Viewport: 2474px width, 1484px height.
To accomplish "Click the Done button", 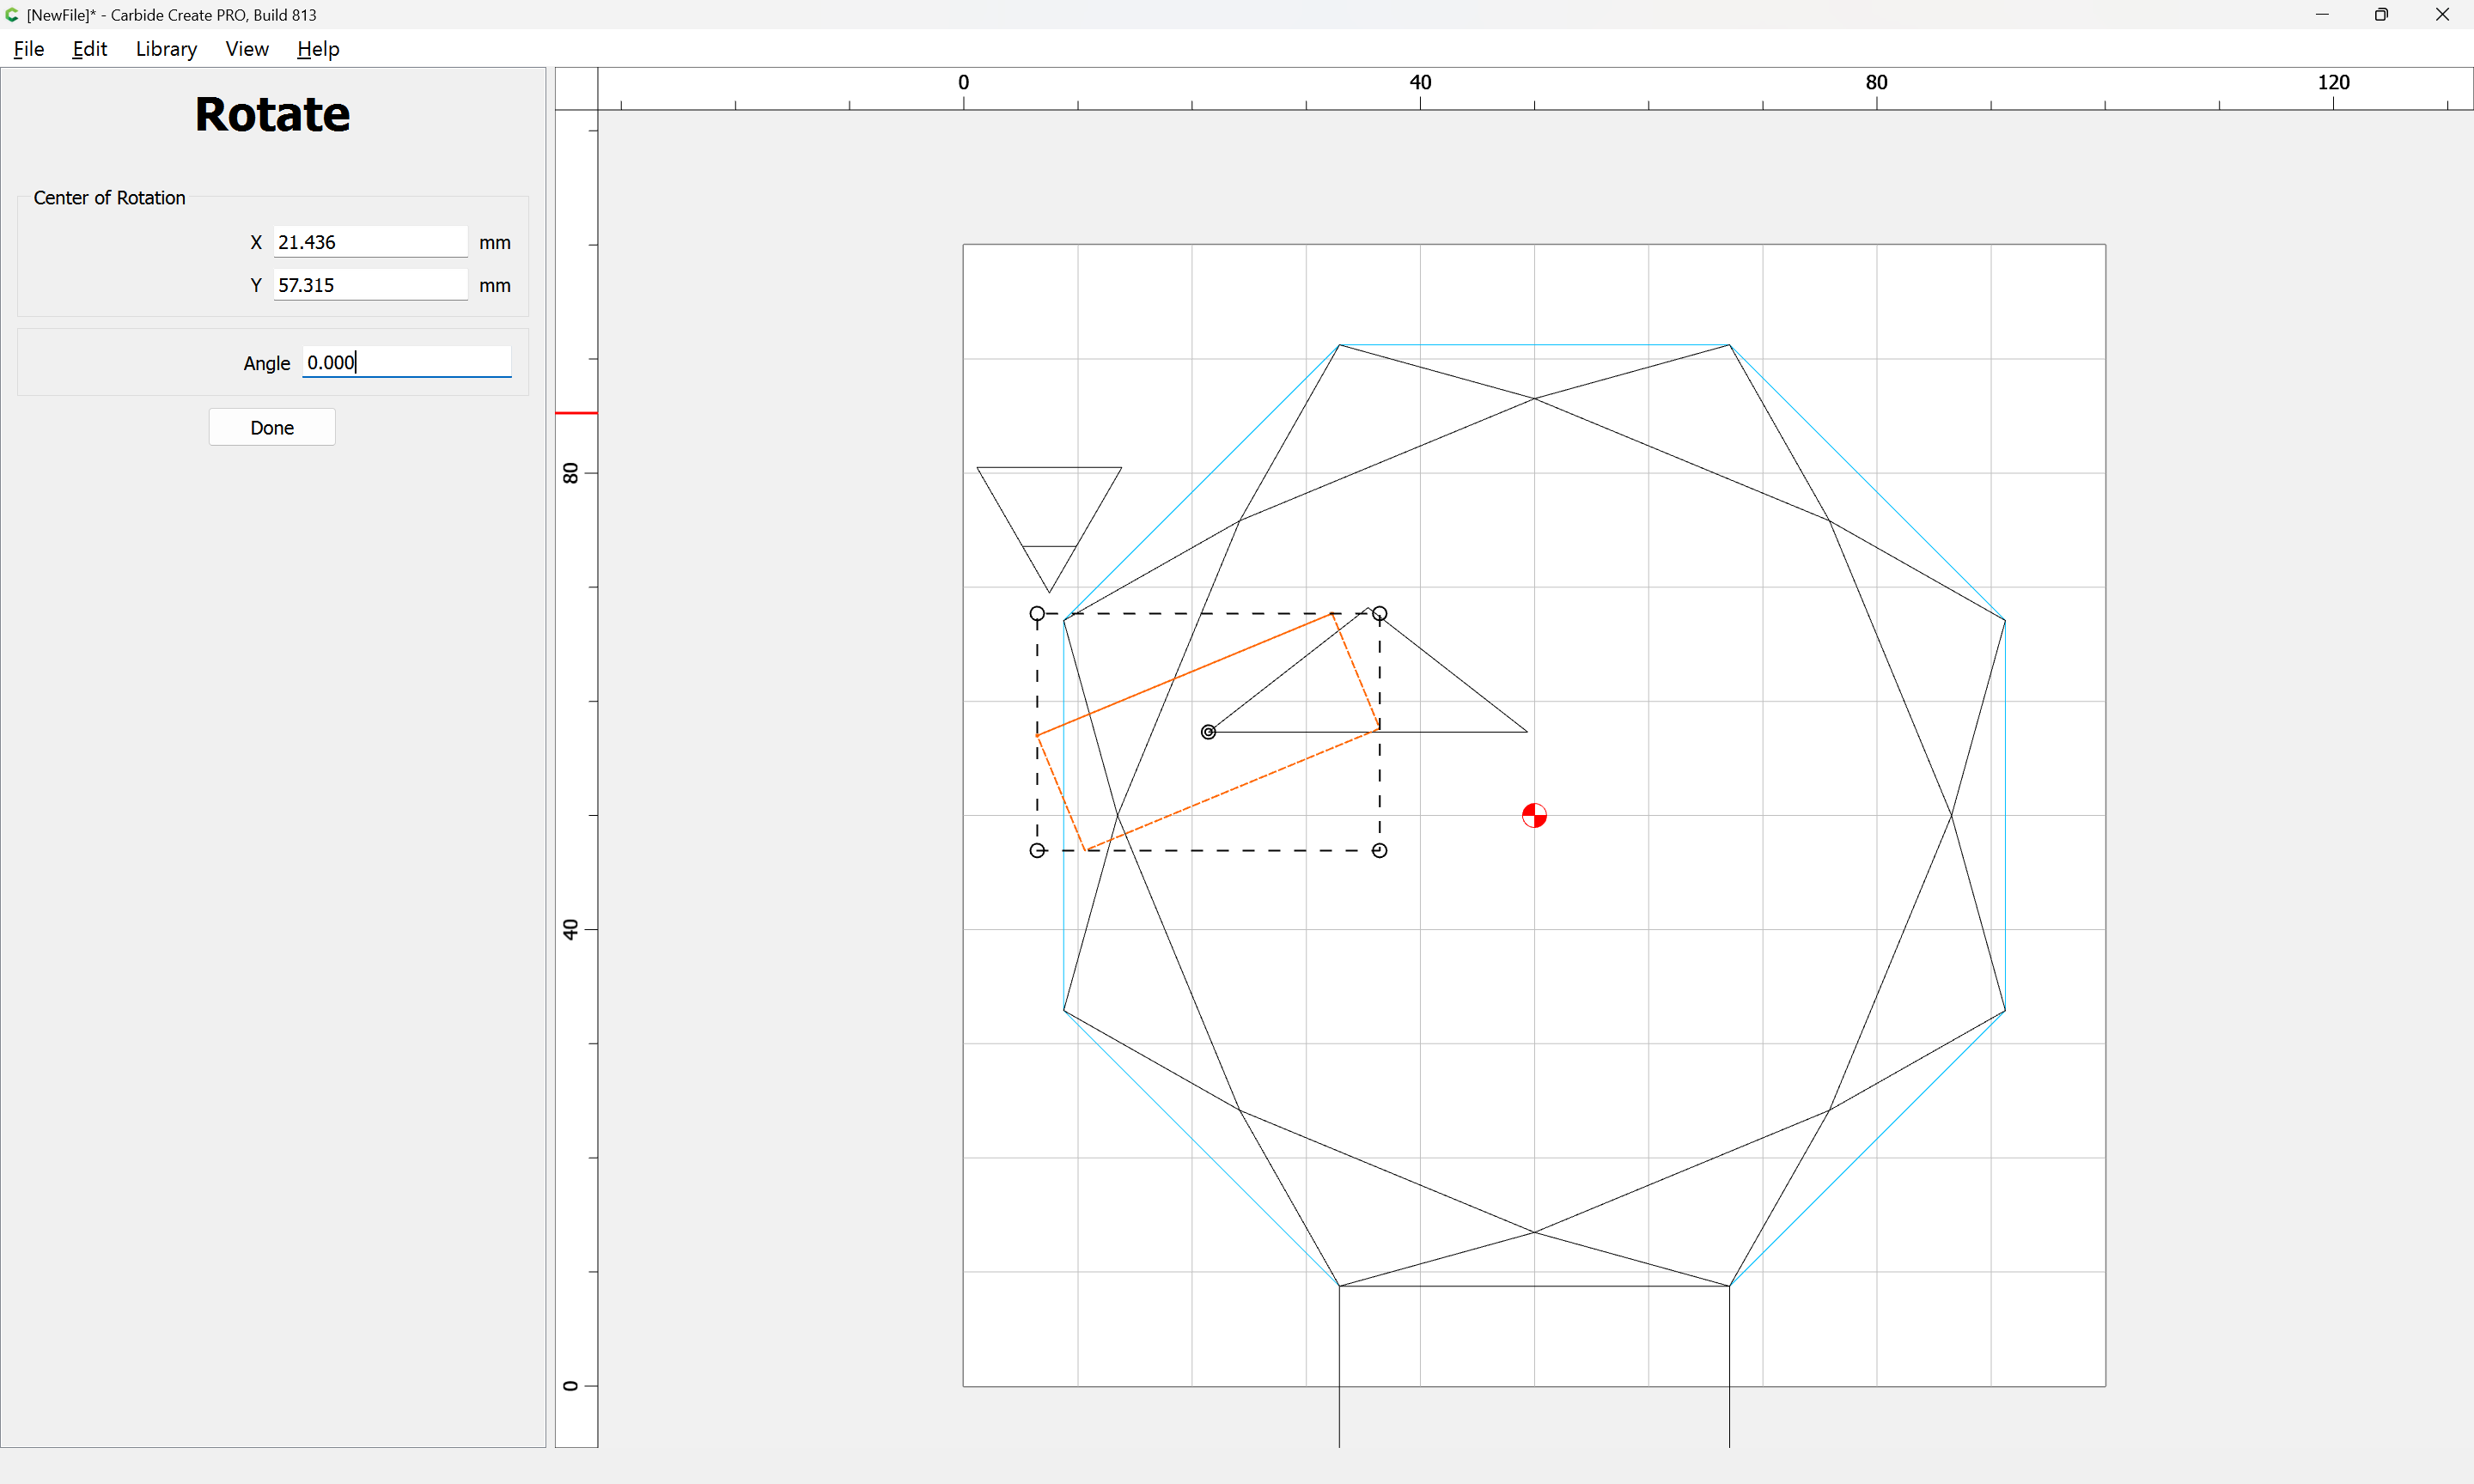I will coord(272,427).
